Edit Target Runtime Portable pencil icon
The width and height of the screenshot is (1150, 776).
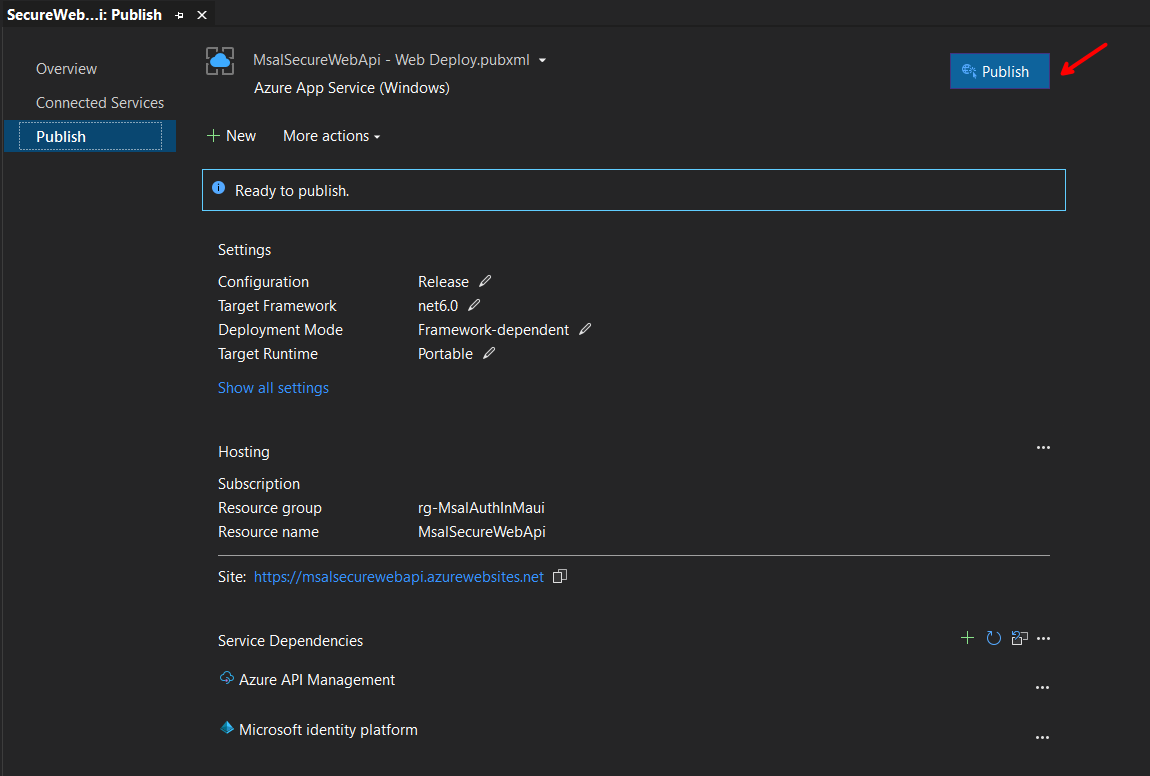pyautogui.click(x=489, y=353)
